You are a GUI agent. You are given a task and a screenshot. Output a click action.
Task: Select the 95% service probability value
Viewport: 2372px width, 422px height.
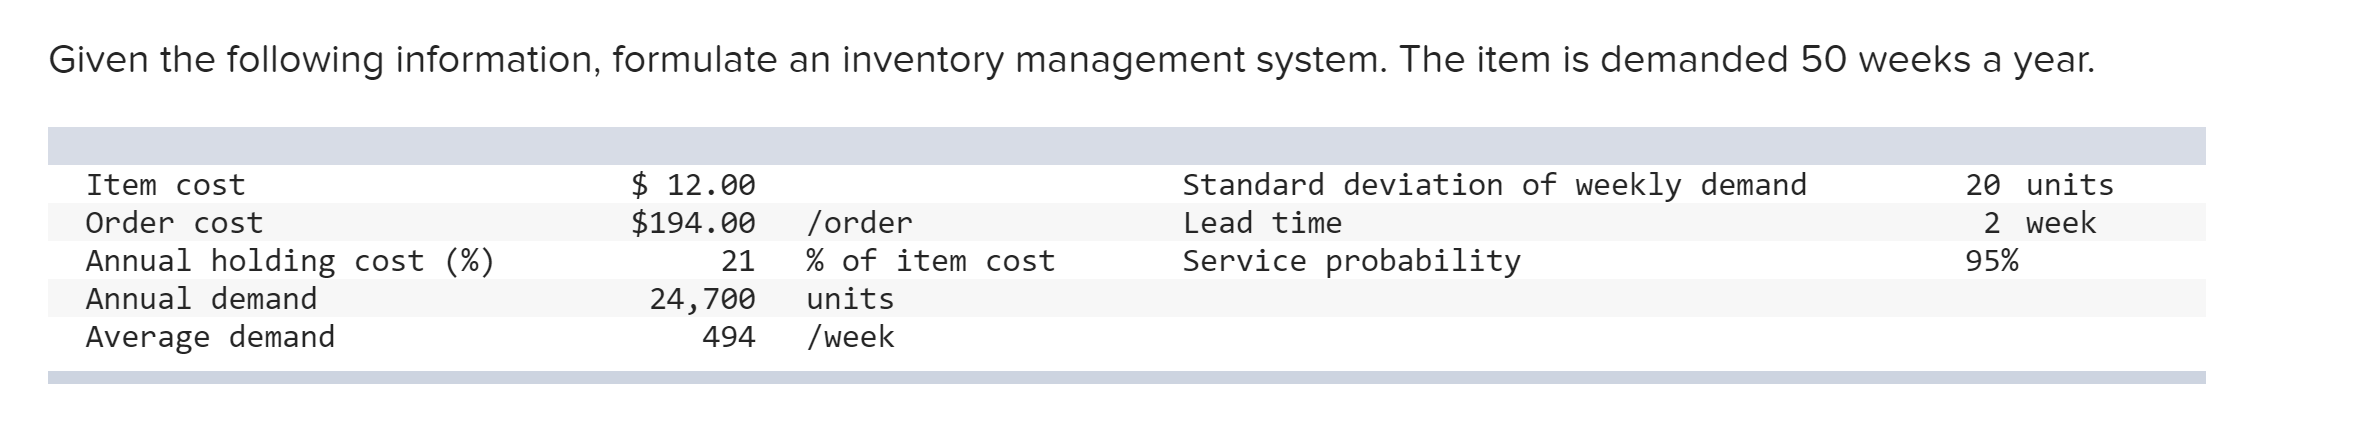1992,261
